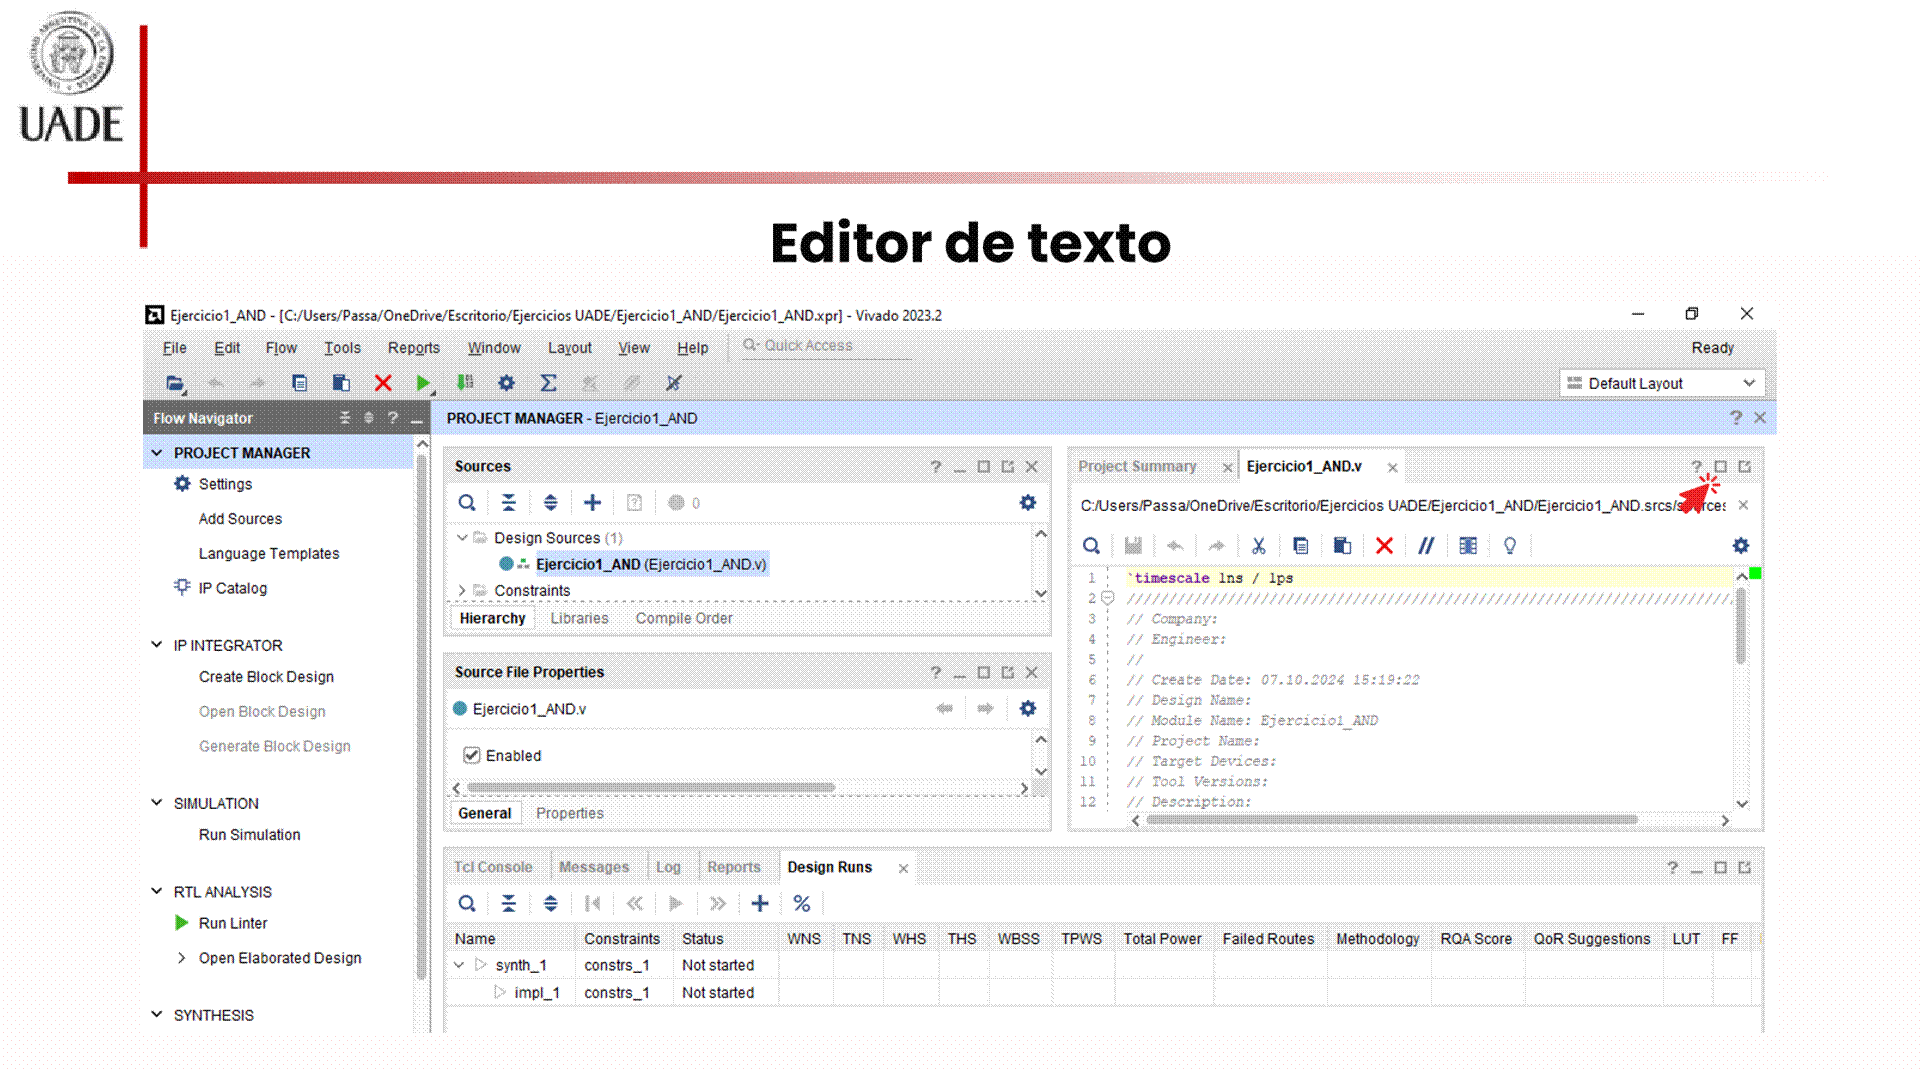
Task: Click the green Run Synthesis play icon
Action: click(423, 383)
